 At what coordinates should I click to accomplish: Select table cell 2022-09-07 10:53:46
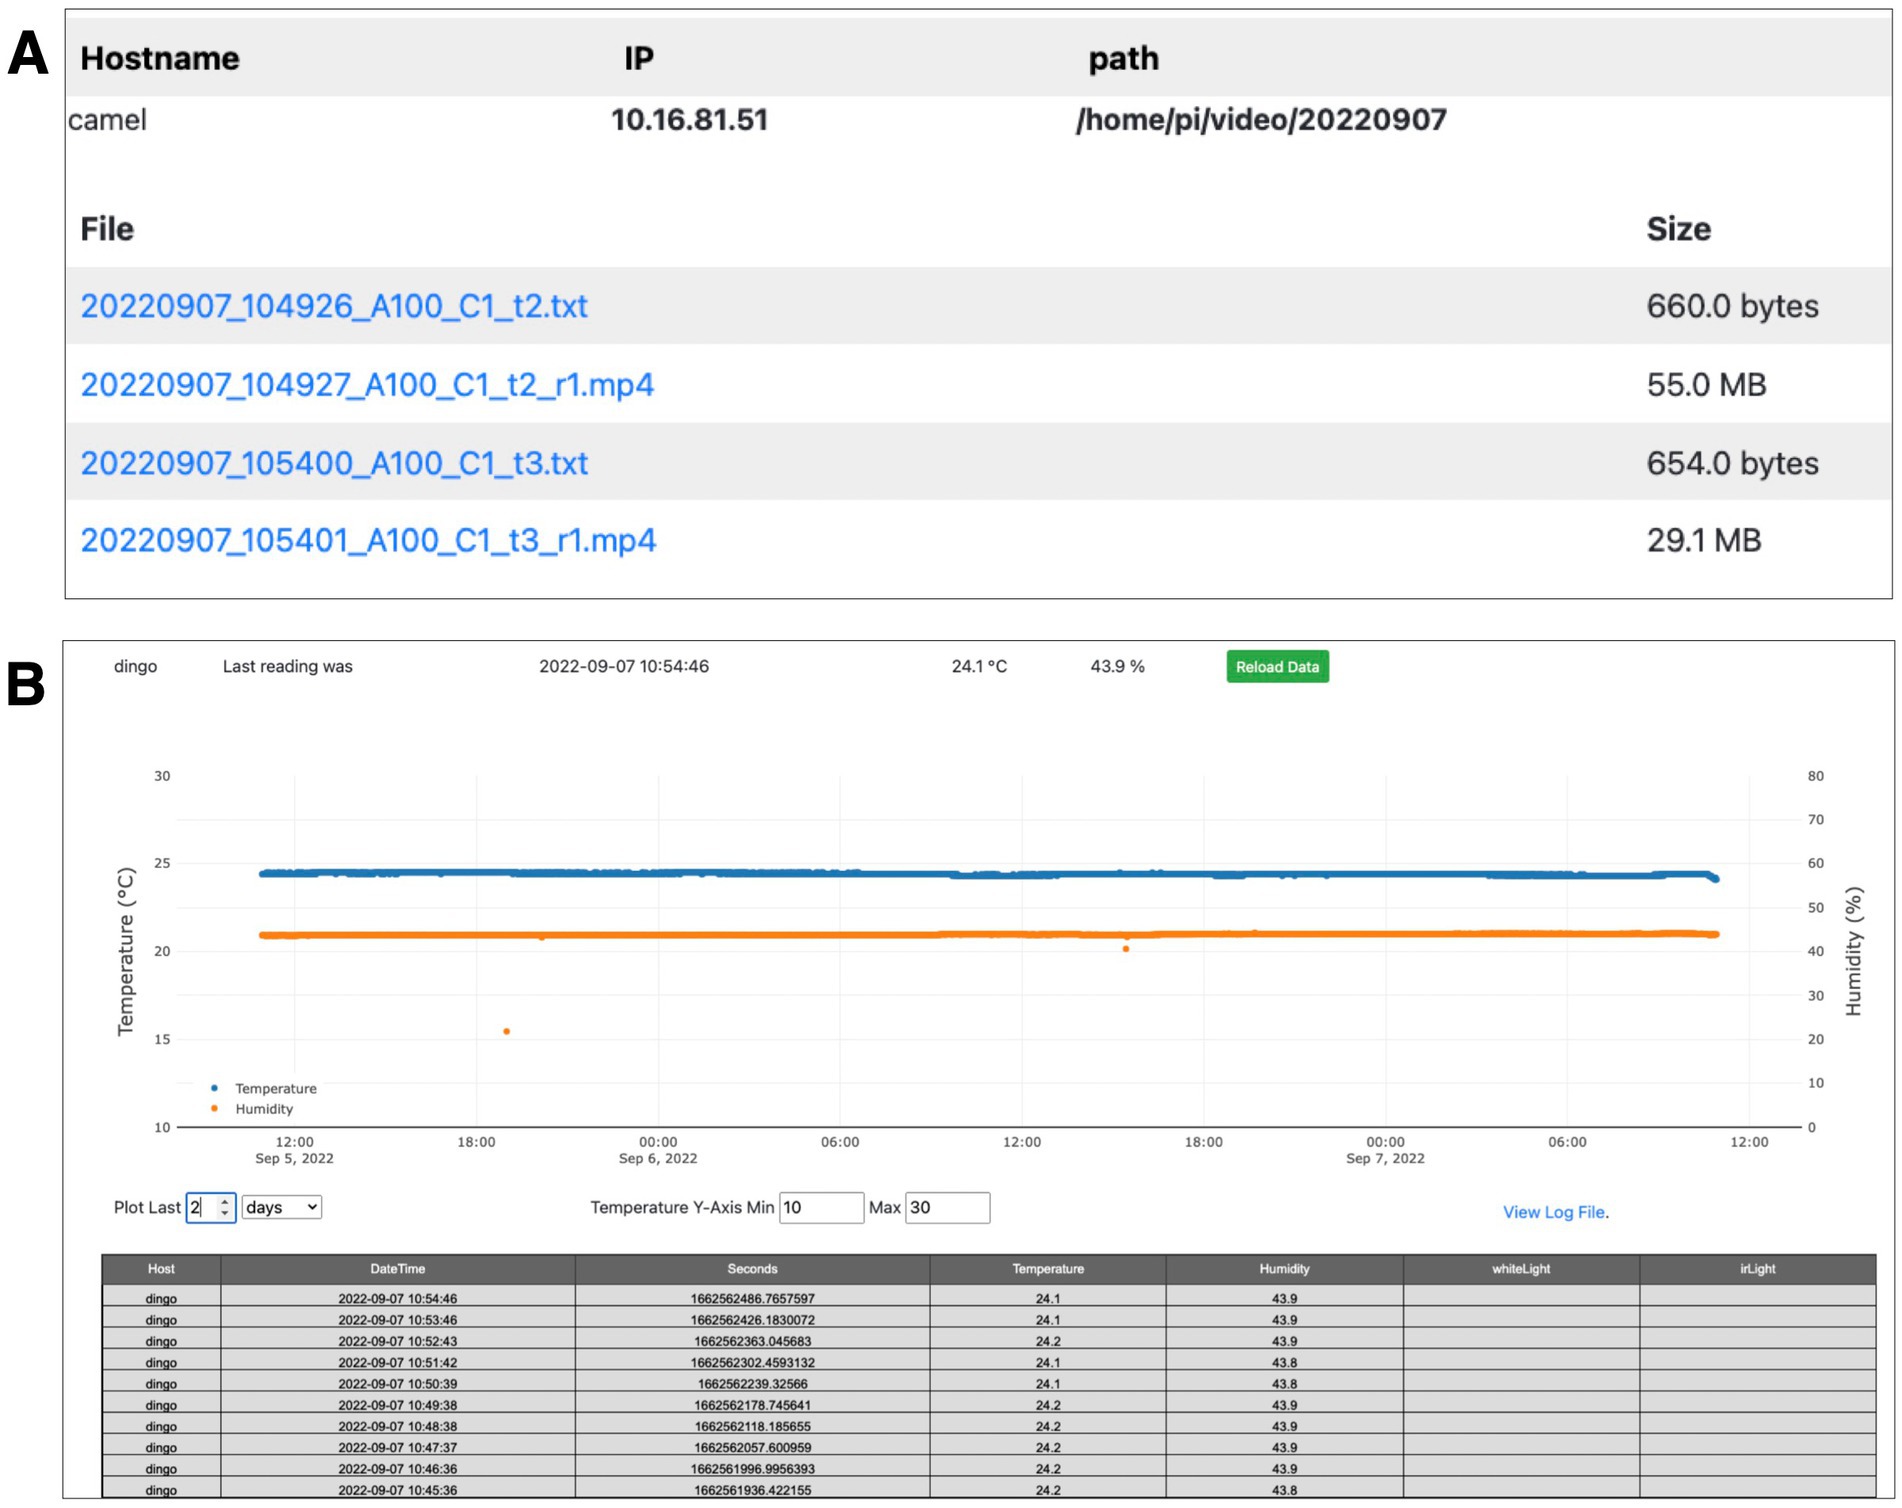point(397,1320)
